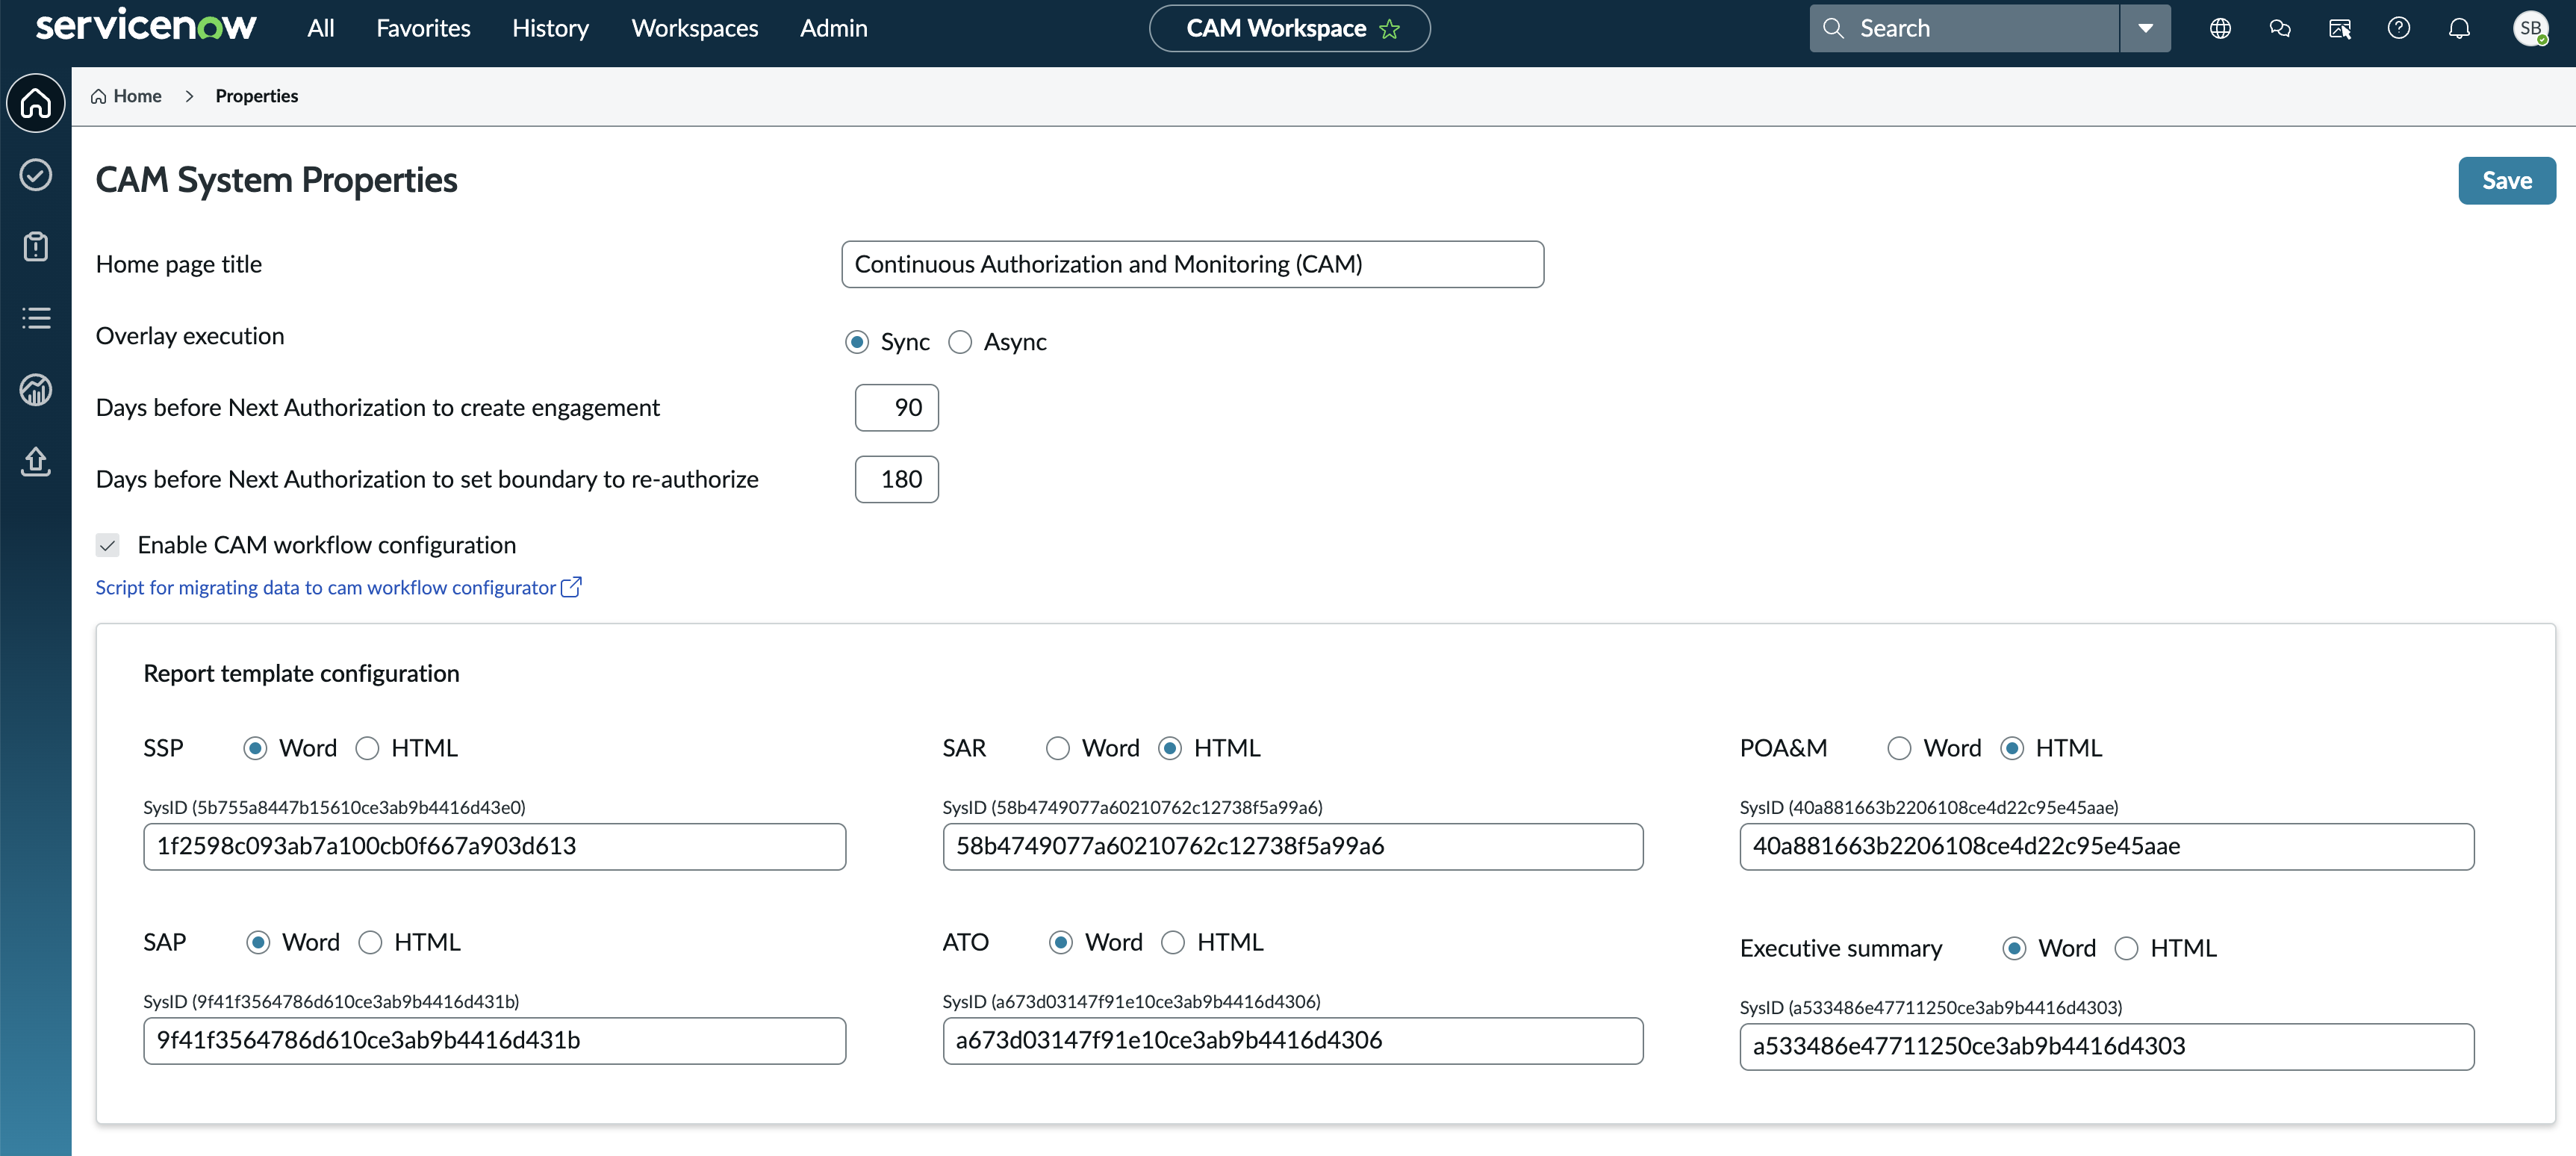Edit the SAP SysID input field
This screenshot has height=1156, width=2576.
point(495,1040)
